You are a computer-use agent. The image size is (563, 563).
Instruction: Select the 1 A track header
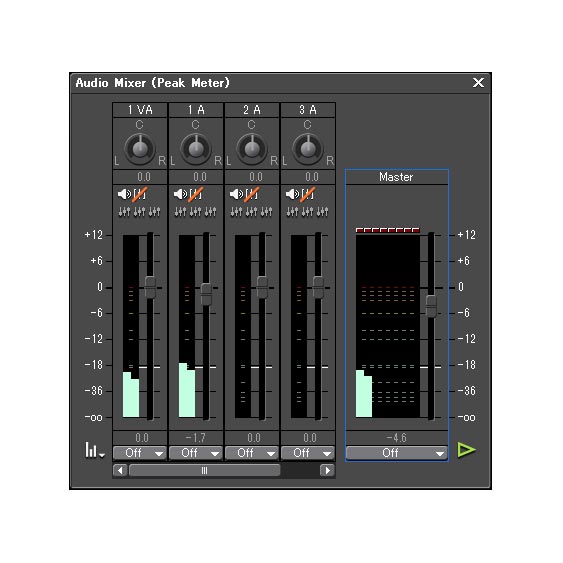196,110
